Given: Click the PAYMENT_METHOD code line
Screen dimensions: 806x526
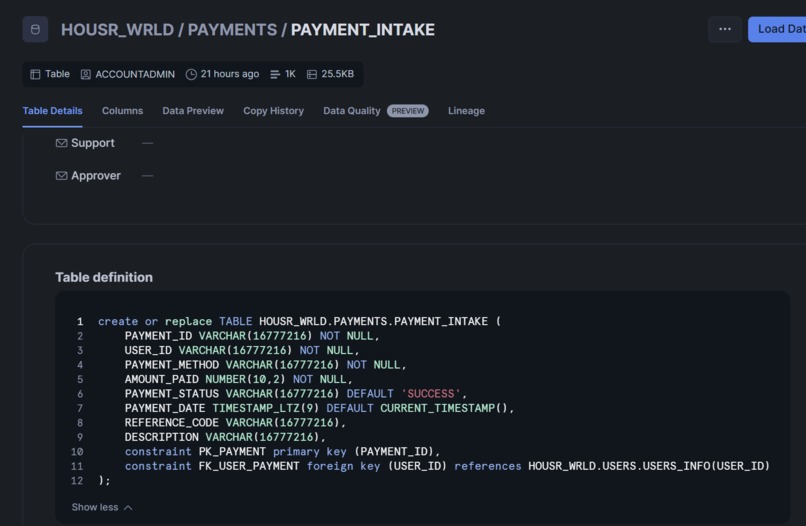Looking at the screenshot, I should pos(265,365).
